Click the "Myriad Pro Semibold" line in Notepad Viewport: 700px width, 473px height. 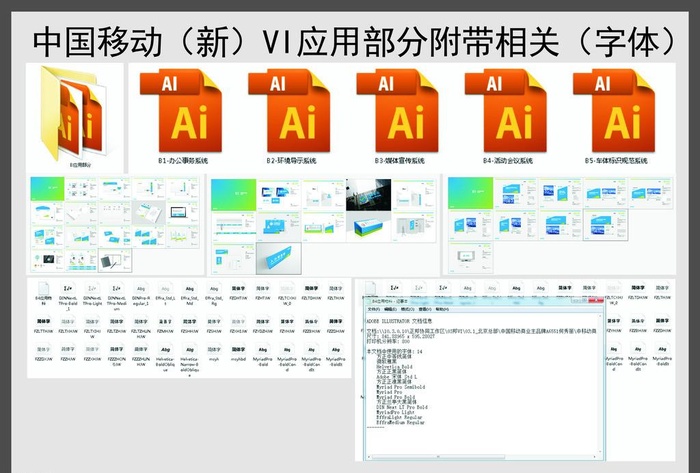[x=400, y=387]
